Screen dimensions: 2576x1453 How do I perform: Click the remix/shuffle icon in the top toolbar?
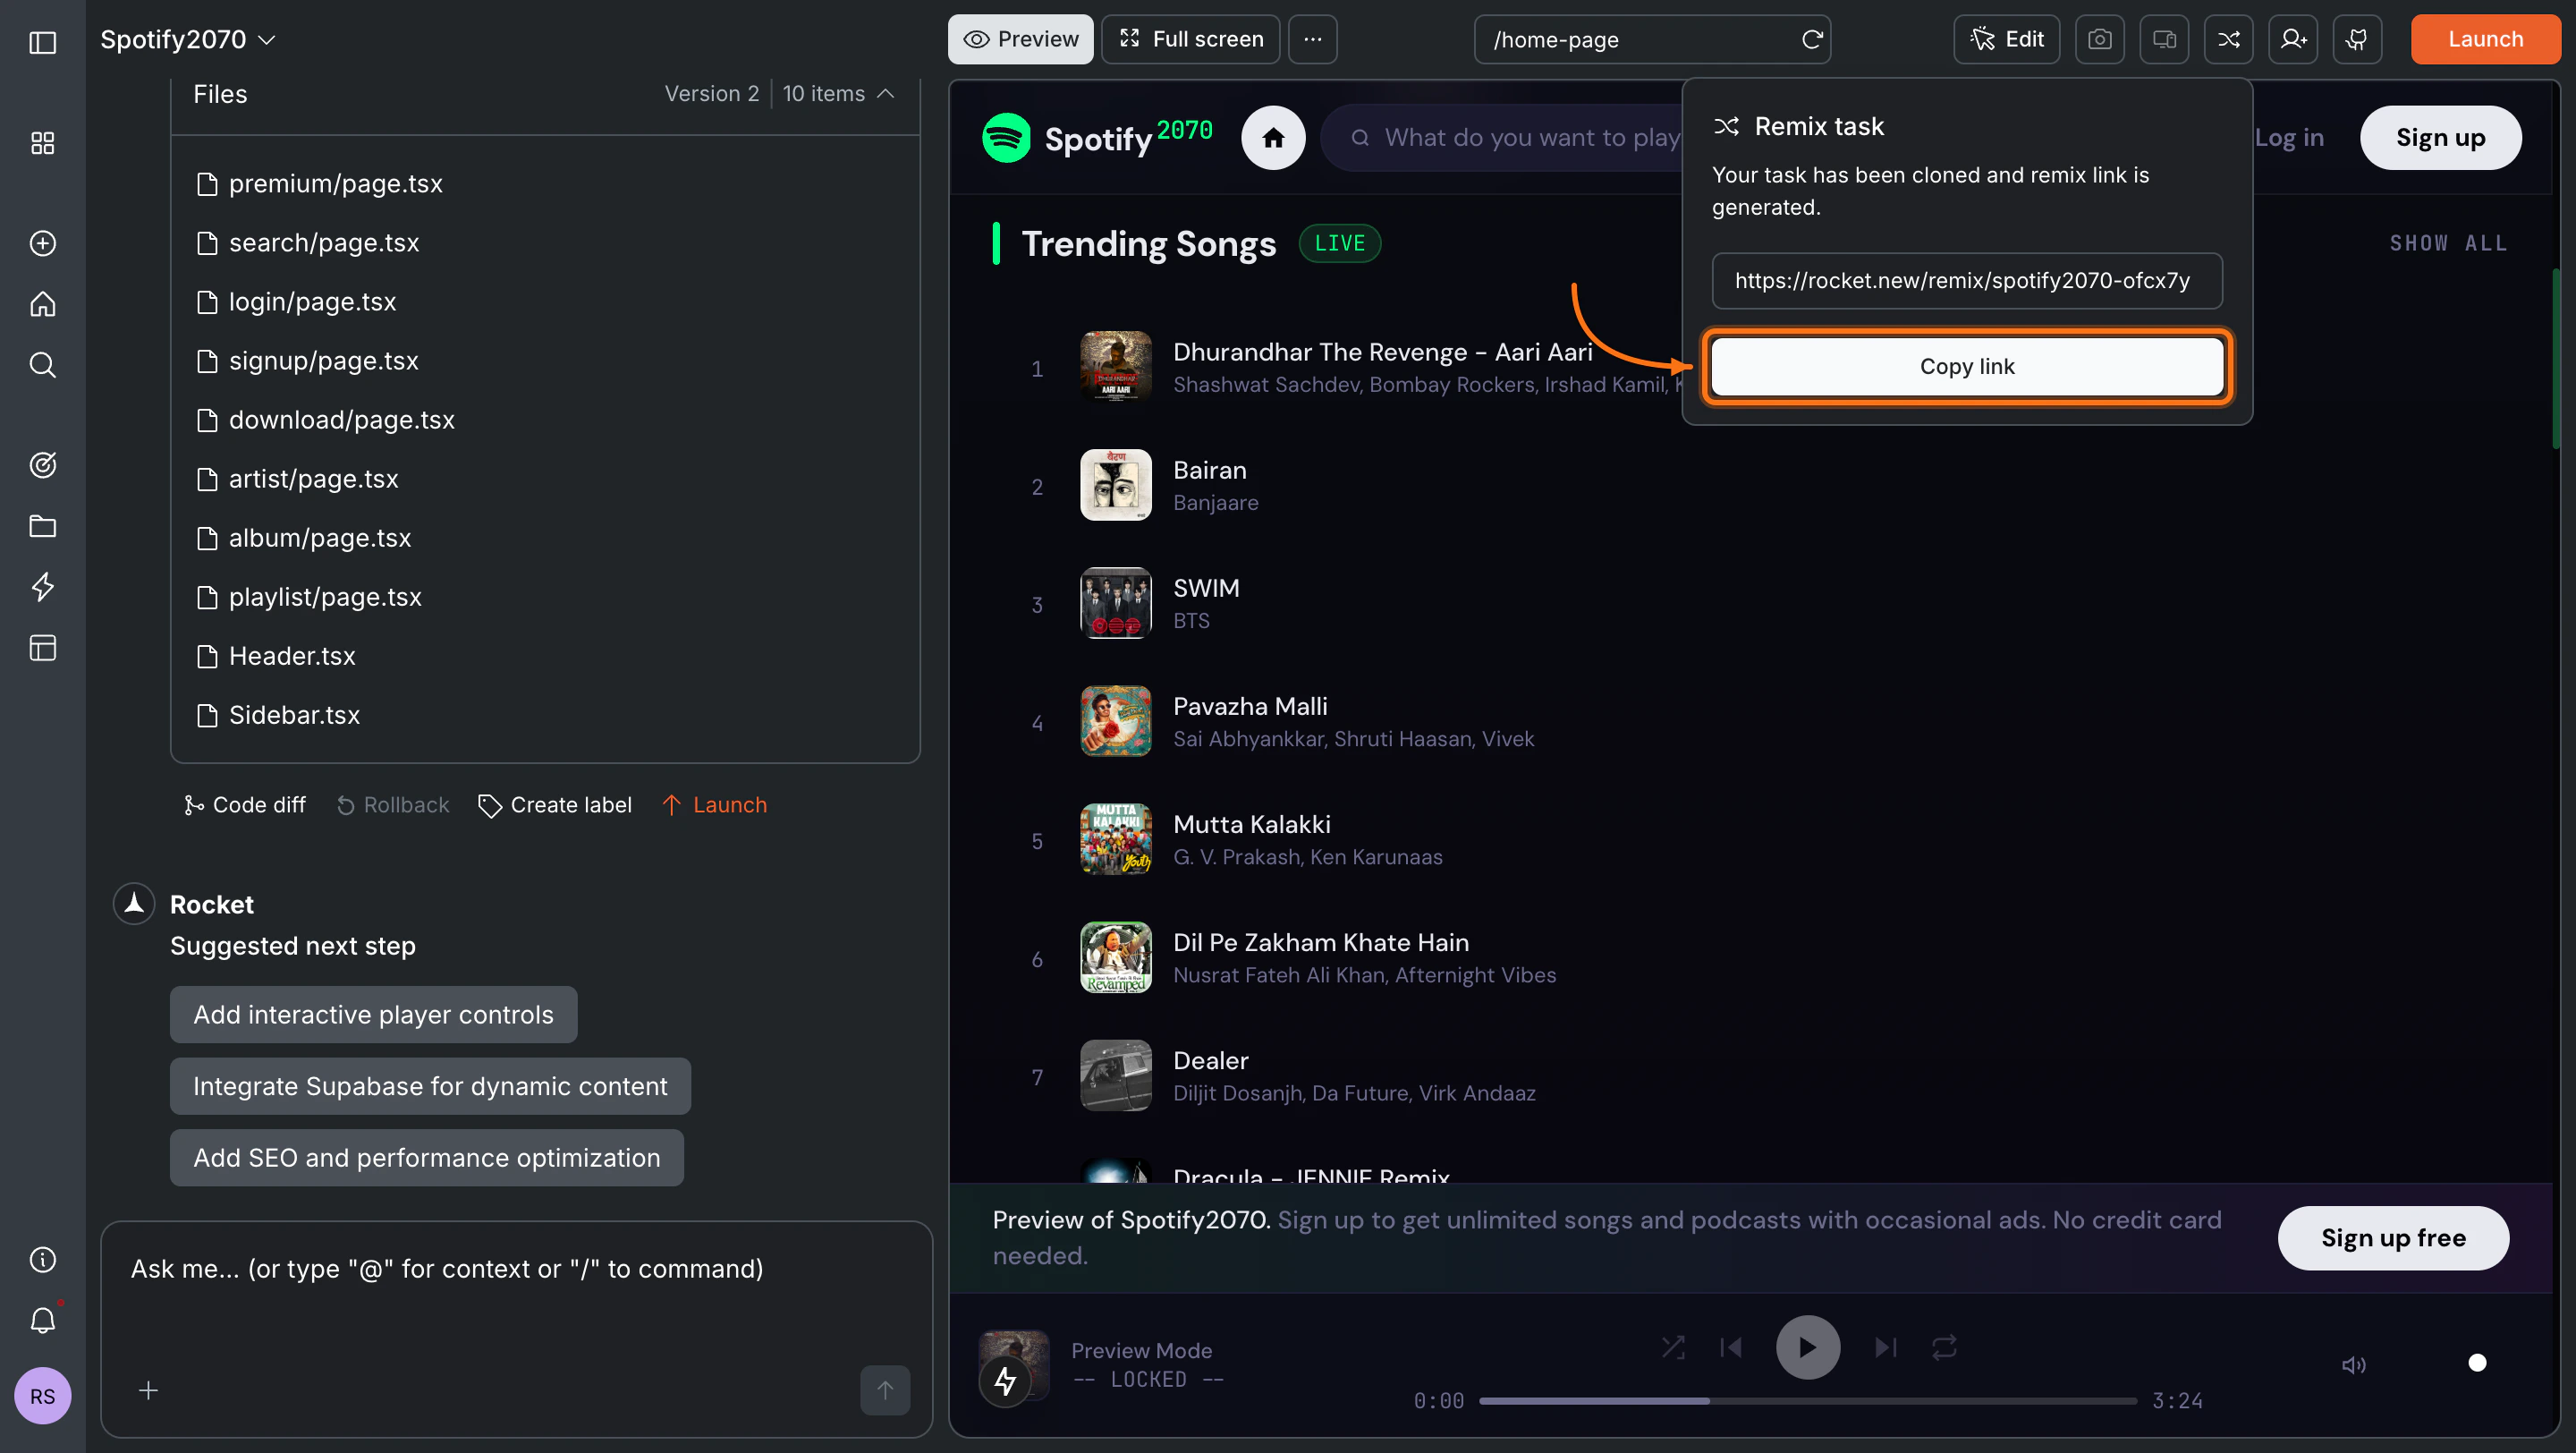point(2229,39)
